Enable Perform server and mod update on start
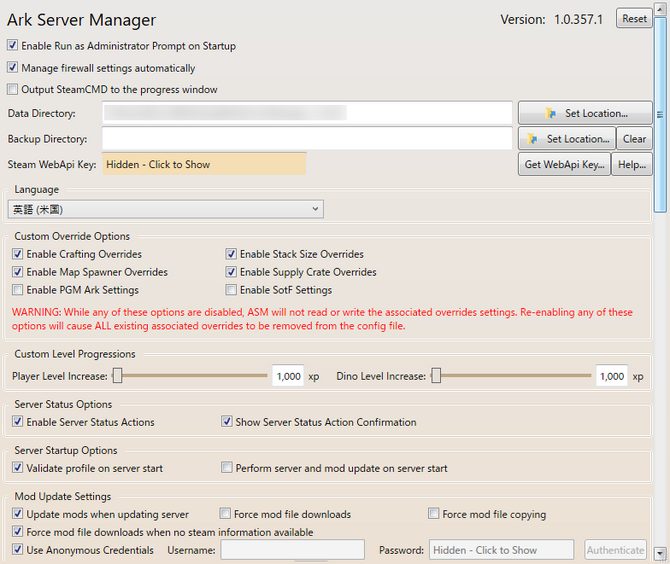The image size is (670, 564). pos(227,467)
